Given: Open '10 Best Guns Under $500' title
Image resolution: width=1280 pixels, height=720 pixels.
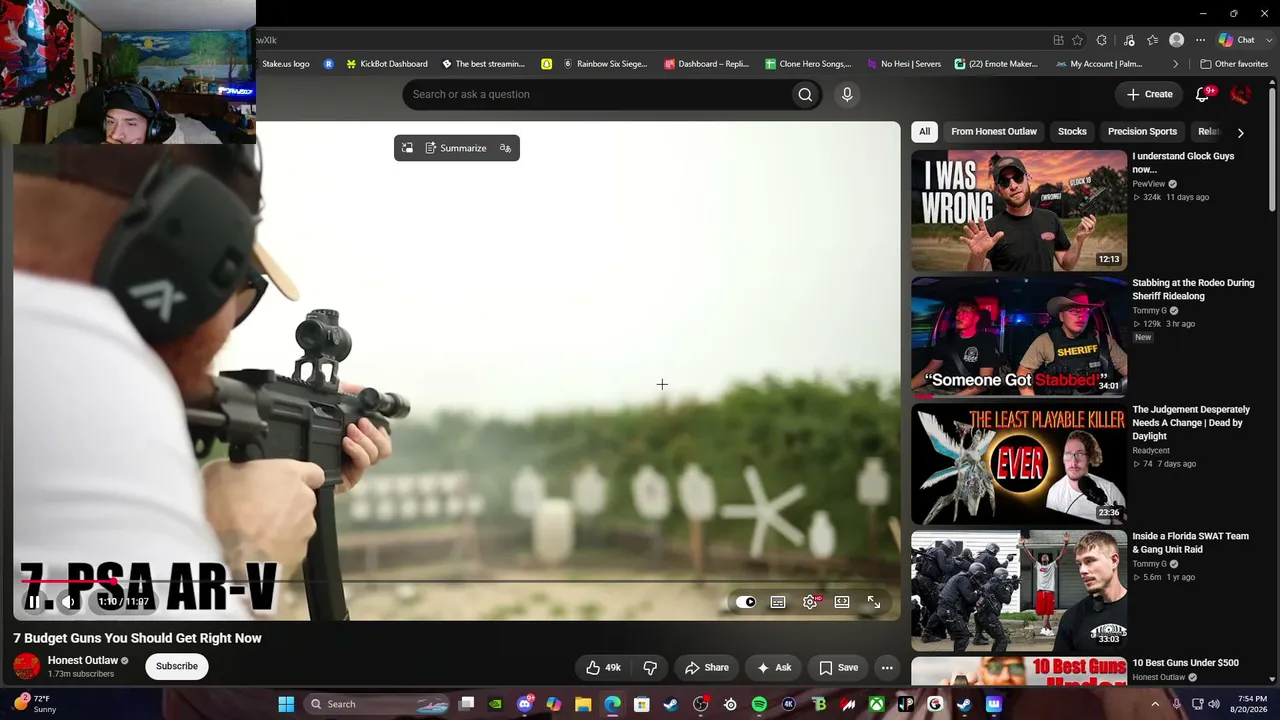Looking at the screenshot, I should [1185, 663].
